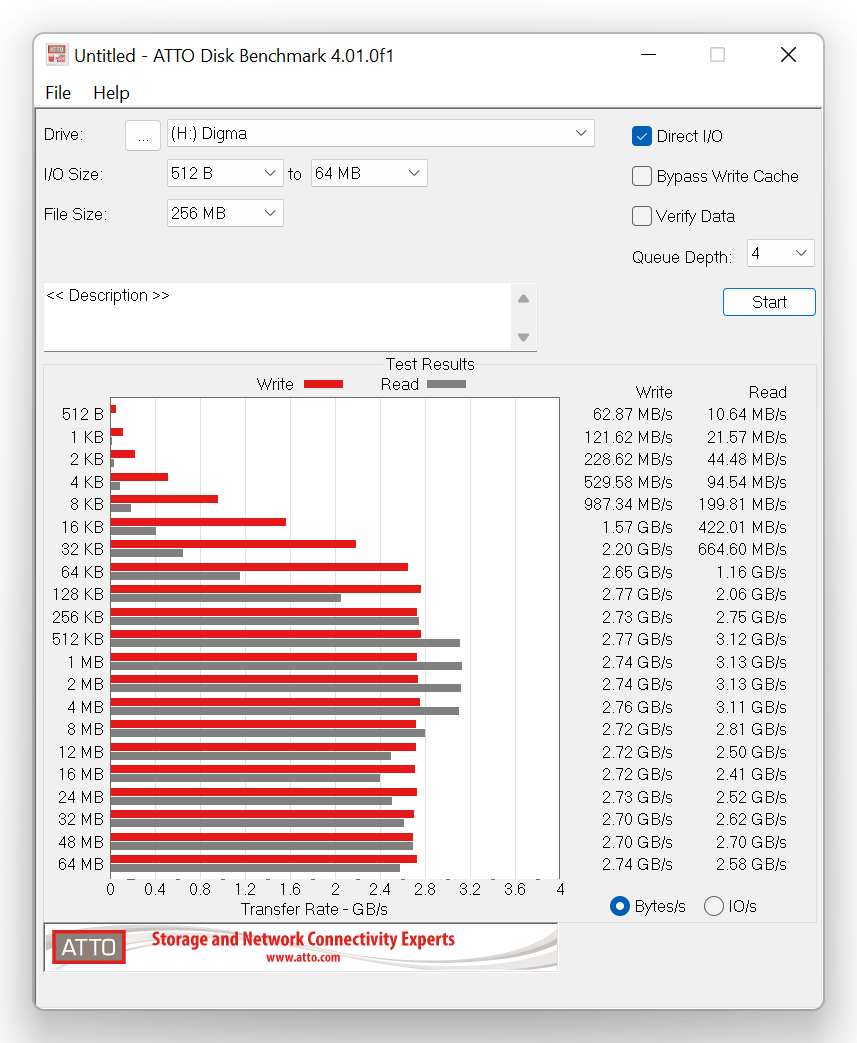Image resolution: width=857 pixels, height=1043 pixels.
Task: Click the ATTO logo in the banner
Action: (x=89, y=946)
